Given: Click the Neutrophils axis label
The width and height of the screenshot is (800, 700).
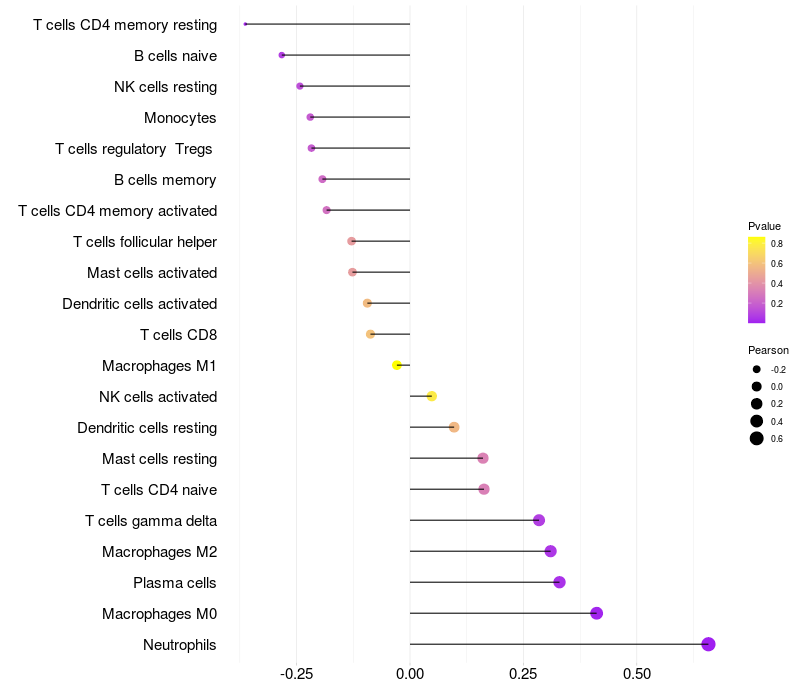Looking at the screenshot, I should [x=180, y=644].
